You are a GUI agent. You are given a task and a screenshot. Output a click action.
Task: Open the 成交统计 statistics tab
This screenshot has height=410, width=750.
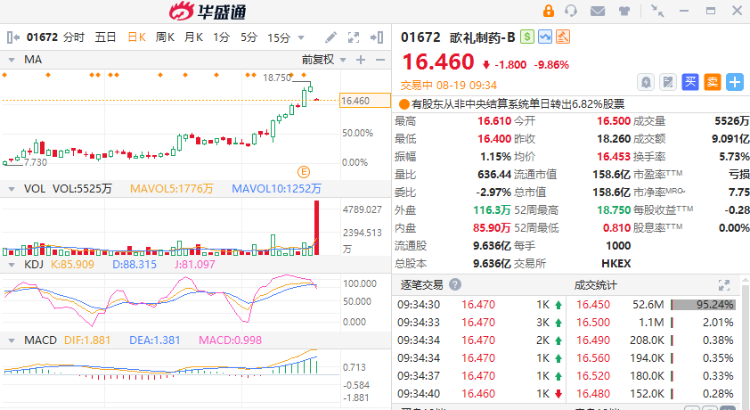pos(595,285)
